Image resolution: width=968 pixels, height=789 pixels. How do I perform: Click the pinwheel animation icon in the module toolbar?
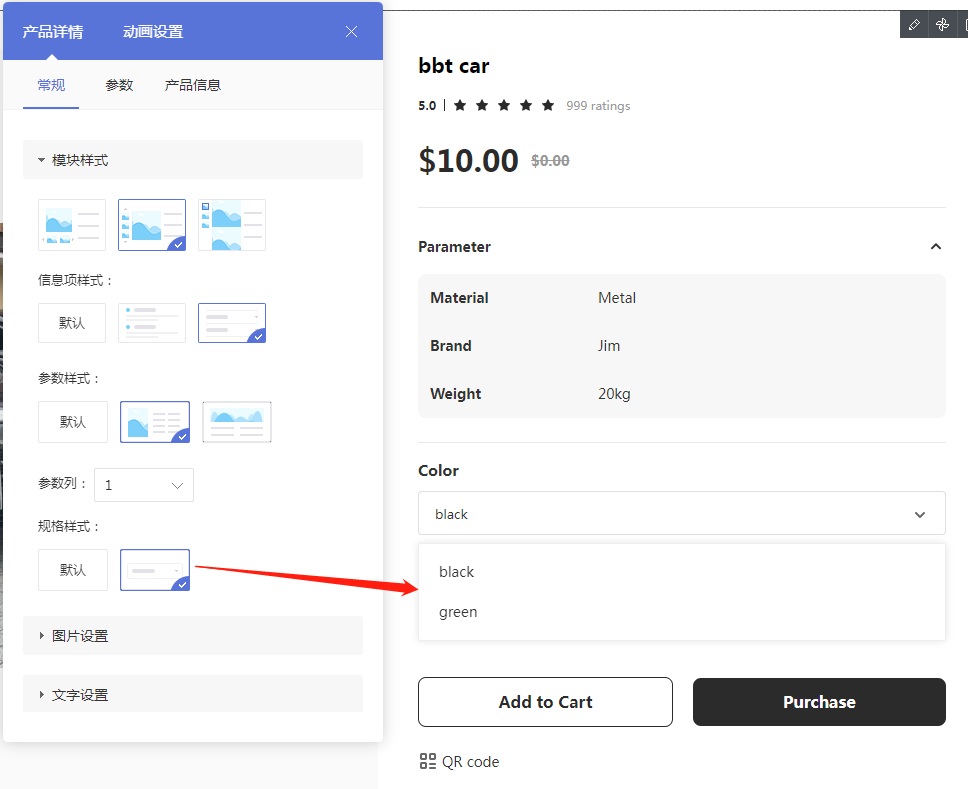pos(942,25)
